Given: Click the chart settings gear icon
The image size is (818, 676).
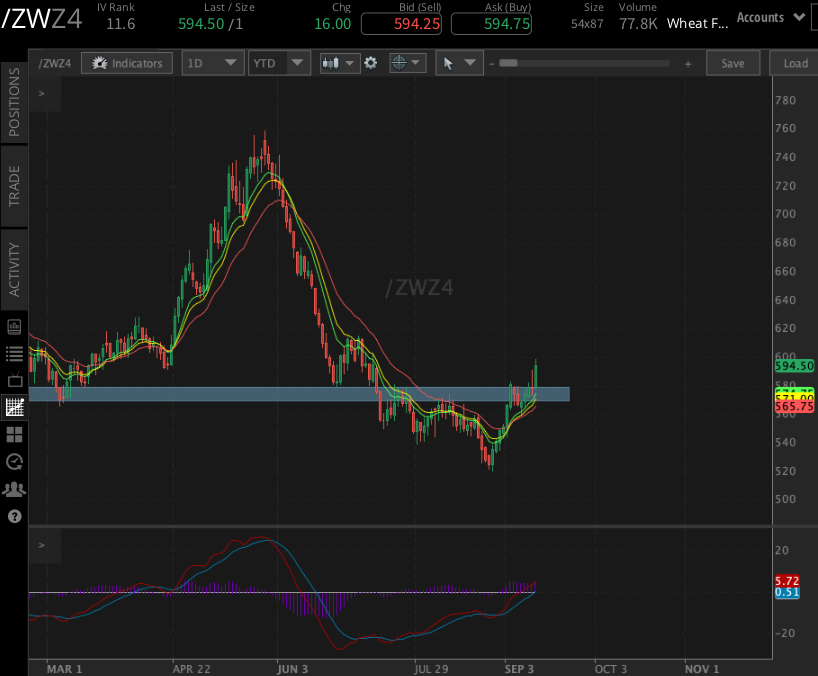Looking at the screenshot, I should point(371,63).
